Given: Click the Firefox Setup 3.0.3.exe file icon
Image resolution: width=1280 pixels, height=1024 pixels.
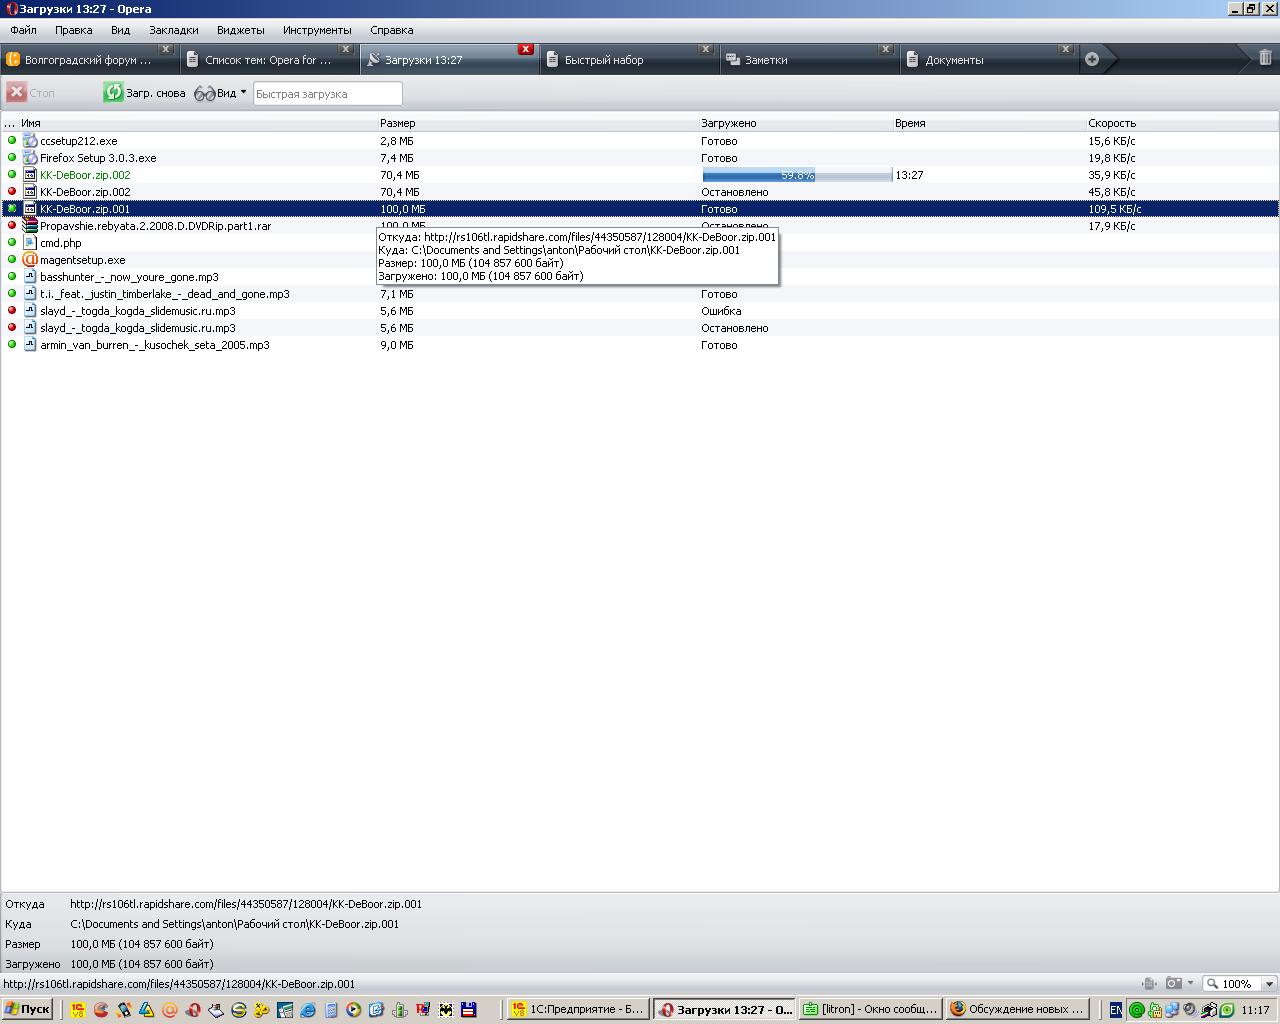Looking at the screenshot, I should pos(30,158).
